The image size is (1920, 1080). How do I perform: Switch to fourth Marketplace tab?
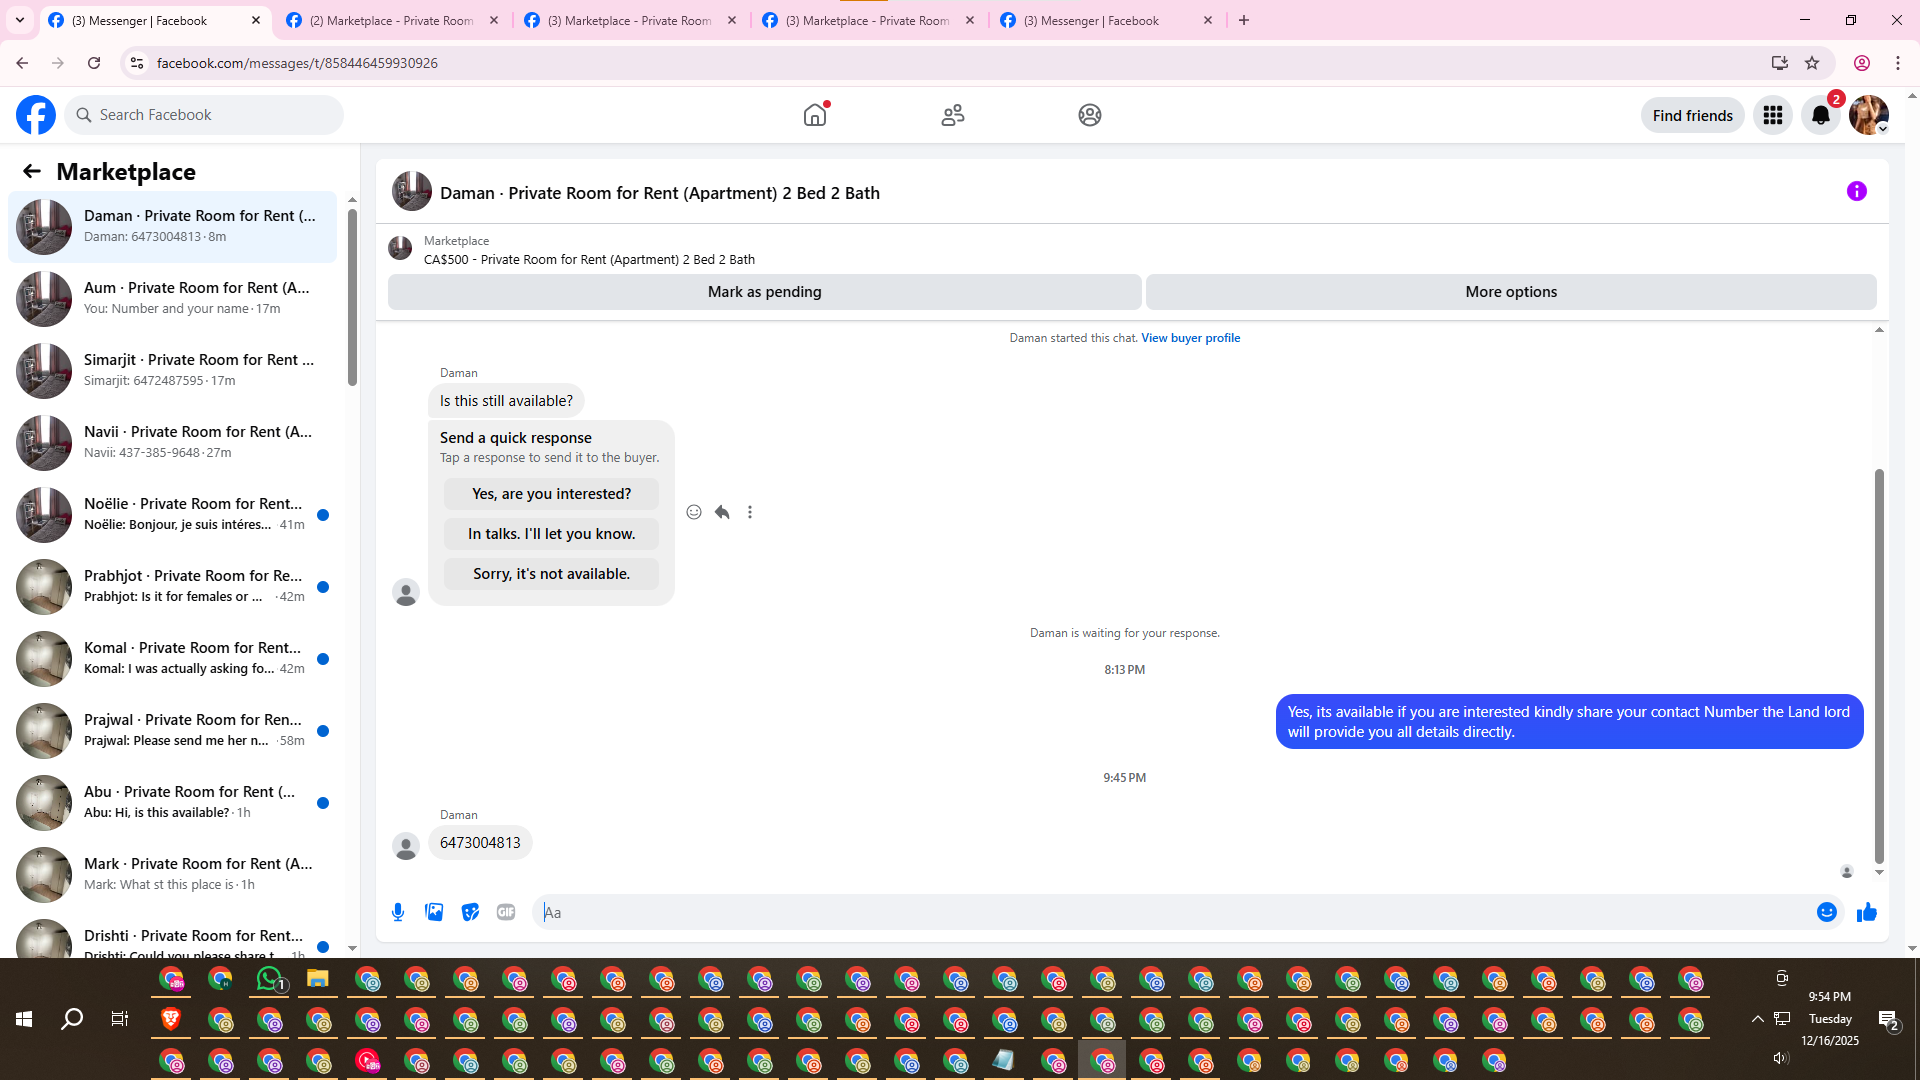pyautogui.click(x=868, y=20)
